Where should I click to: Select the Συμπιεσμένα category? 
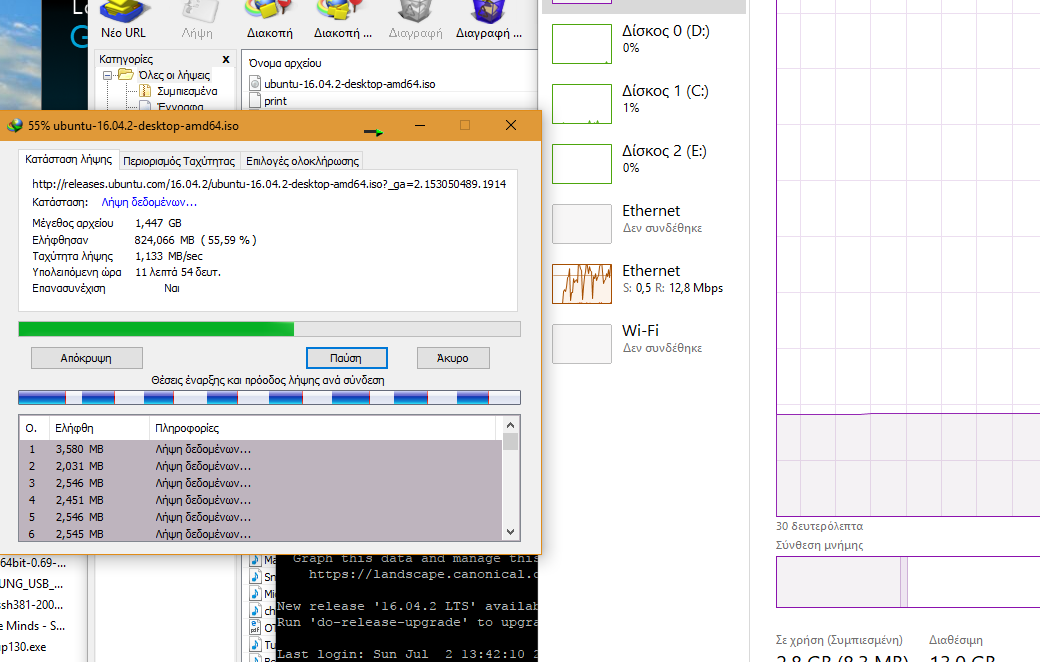187,91
